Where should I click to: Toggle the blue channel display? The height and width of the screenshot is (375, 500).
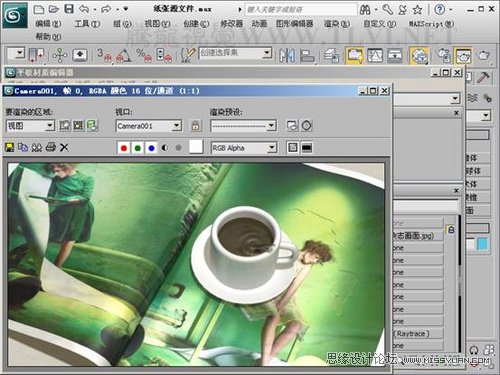click(151, 148)
